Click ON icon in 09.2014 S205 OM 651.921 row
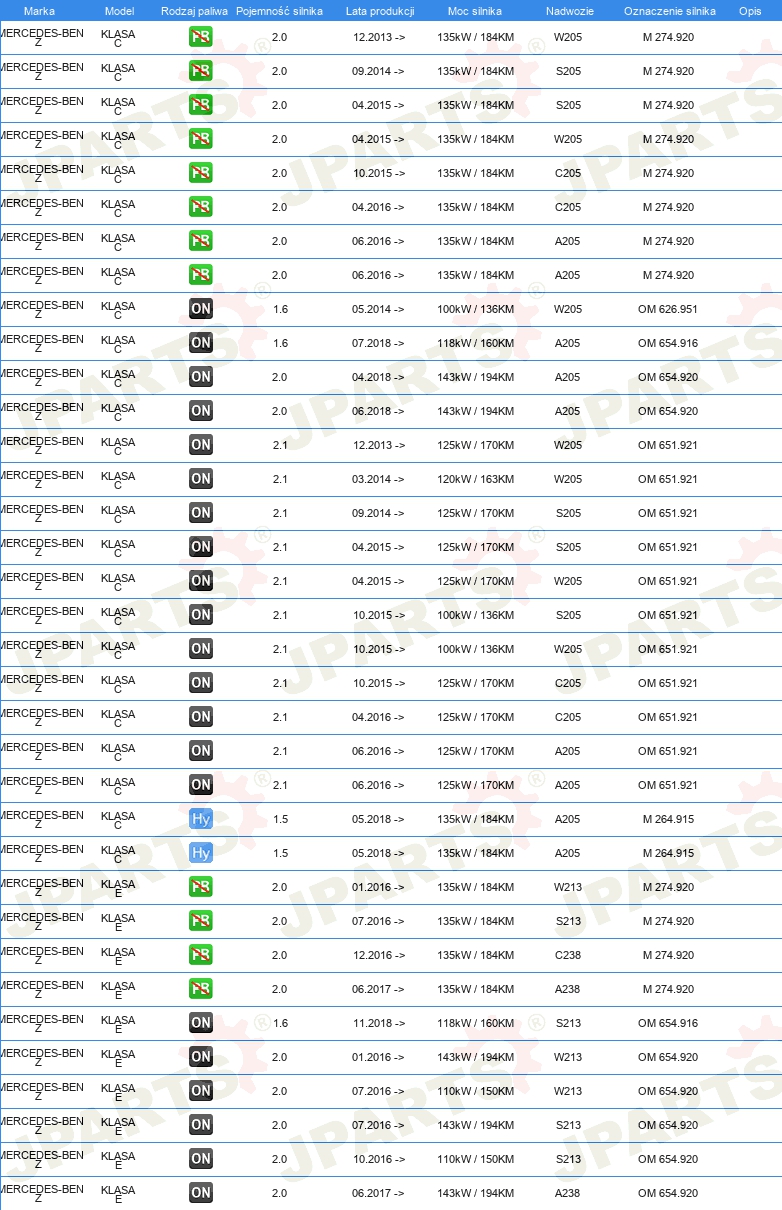Screen dimensions: 782x1210 pos(201,514)
